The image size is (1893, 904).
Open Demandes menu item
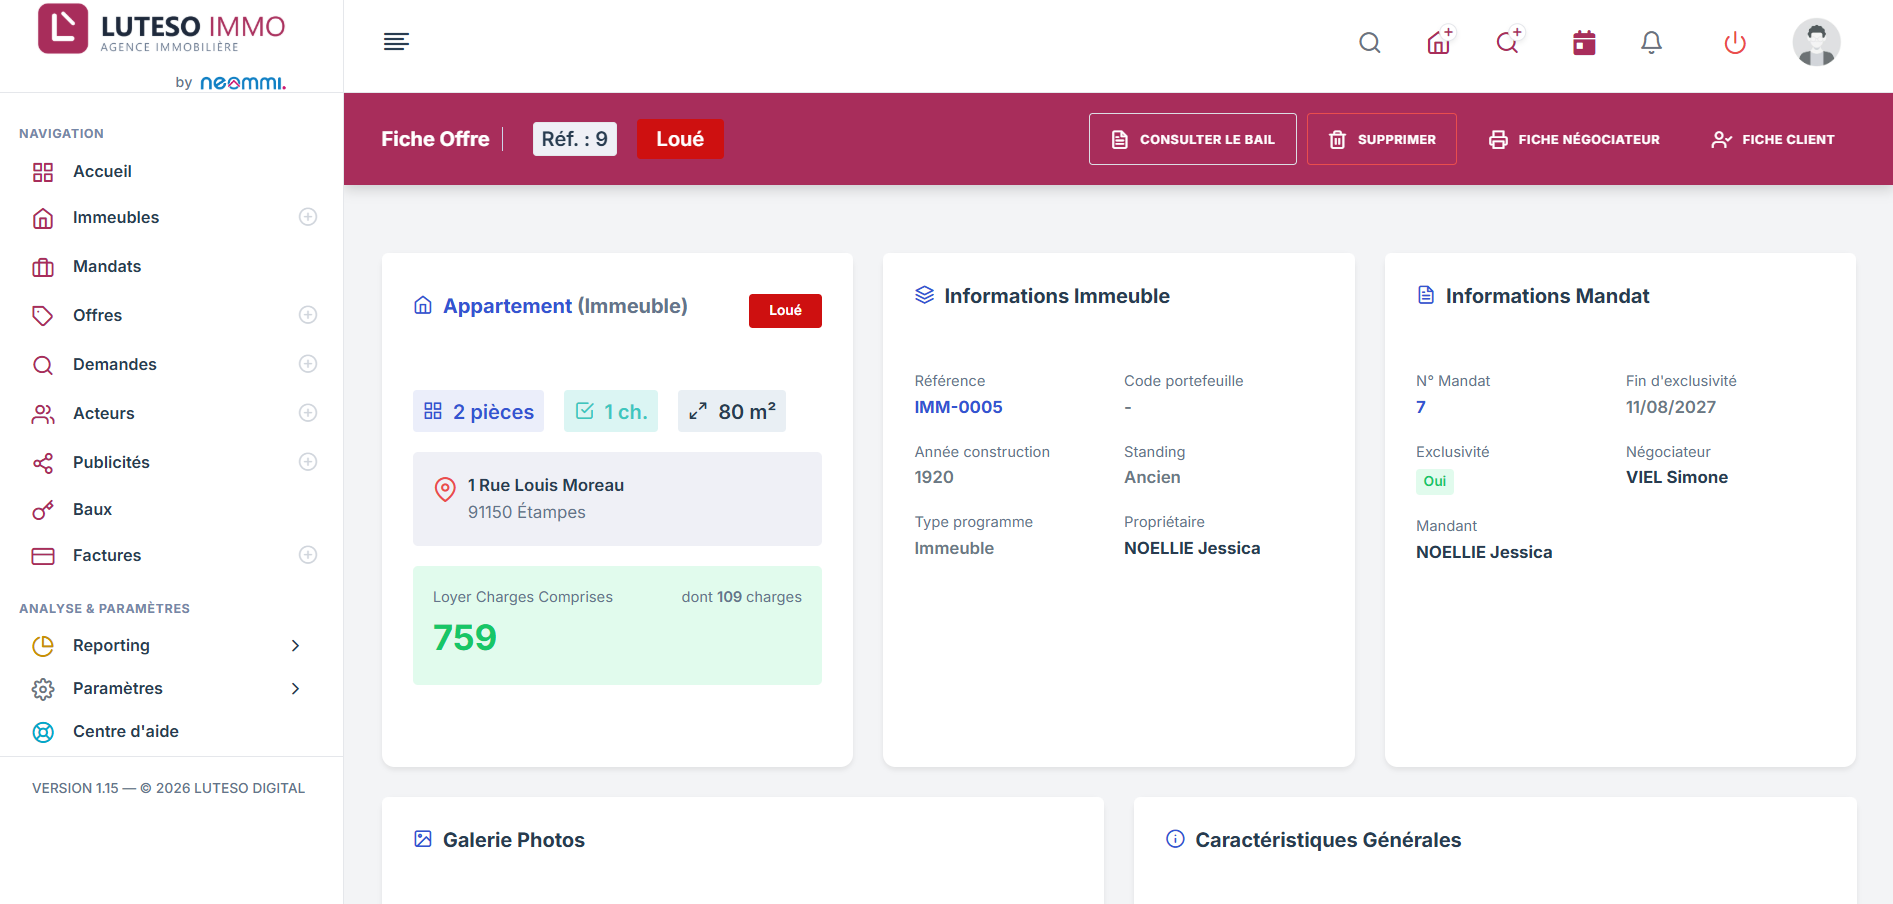pos(115,364)
